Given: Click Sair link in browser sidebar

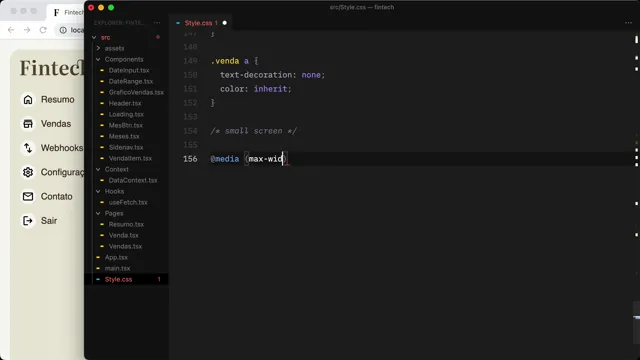Looking at the screenshot, I should [49, 221].
